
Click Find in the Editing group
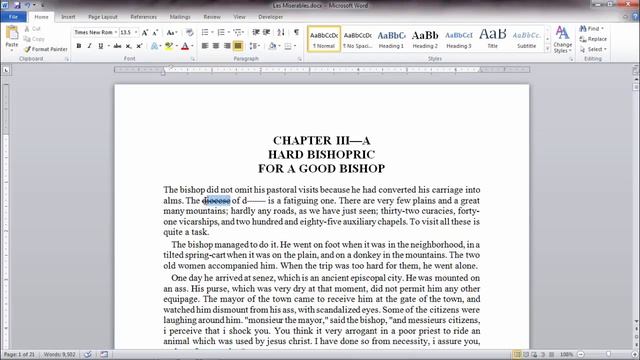(591, 29)
